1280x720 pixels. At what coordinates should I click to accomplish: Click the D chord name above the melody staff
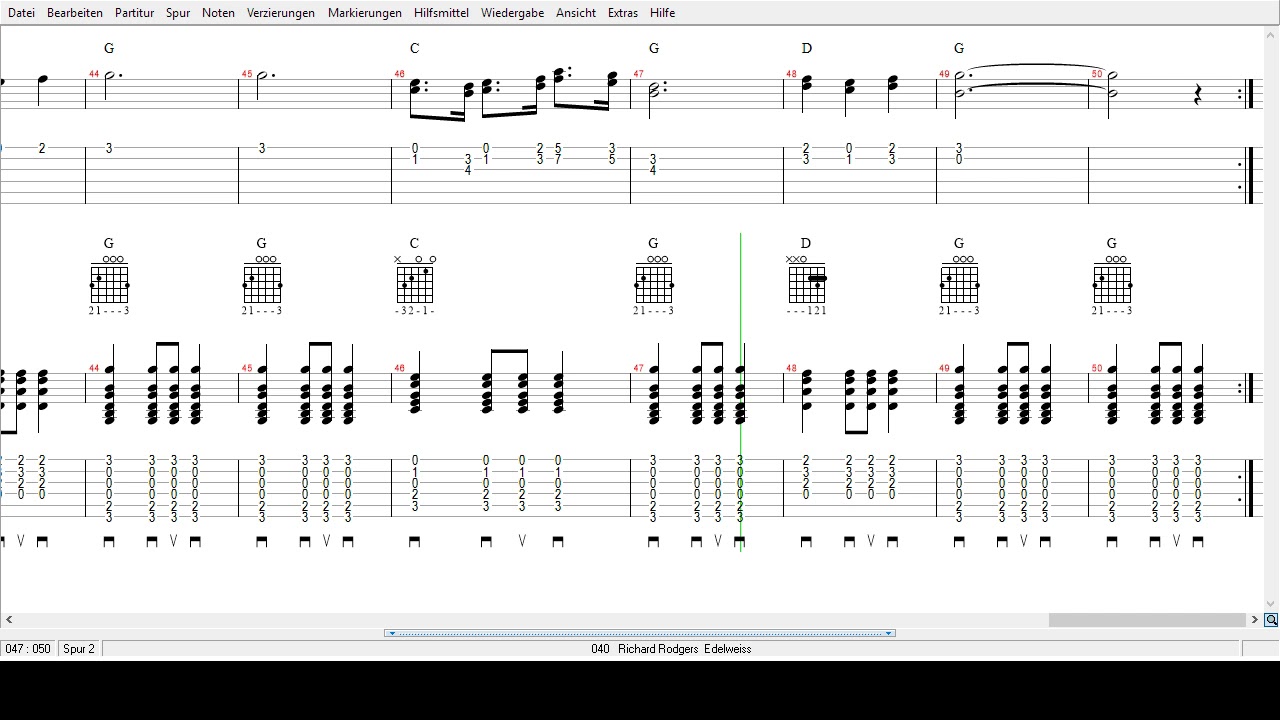[807, 48]
